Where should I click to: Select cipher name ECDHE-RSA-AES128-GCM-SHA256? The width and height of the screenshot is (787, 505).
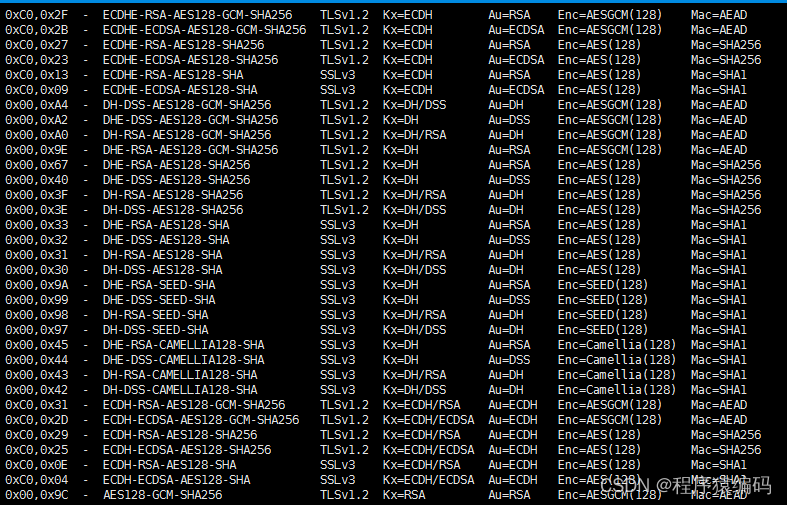pyautogui.click(x=197, y=15)
